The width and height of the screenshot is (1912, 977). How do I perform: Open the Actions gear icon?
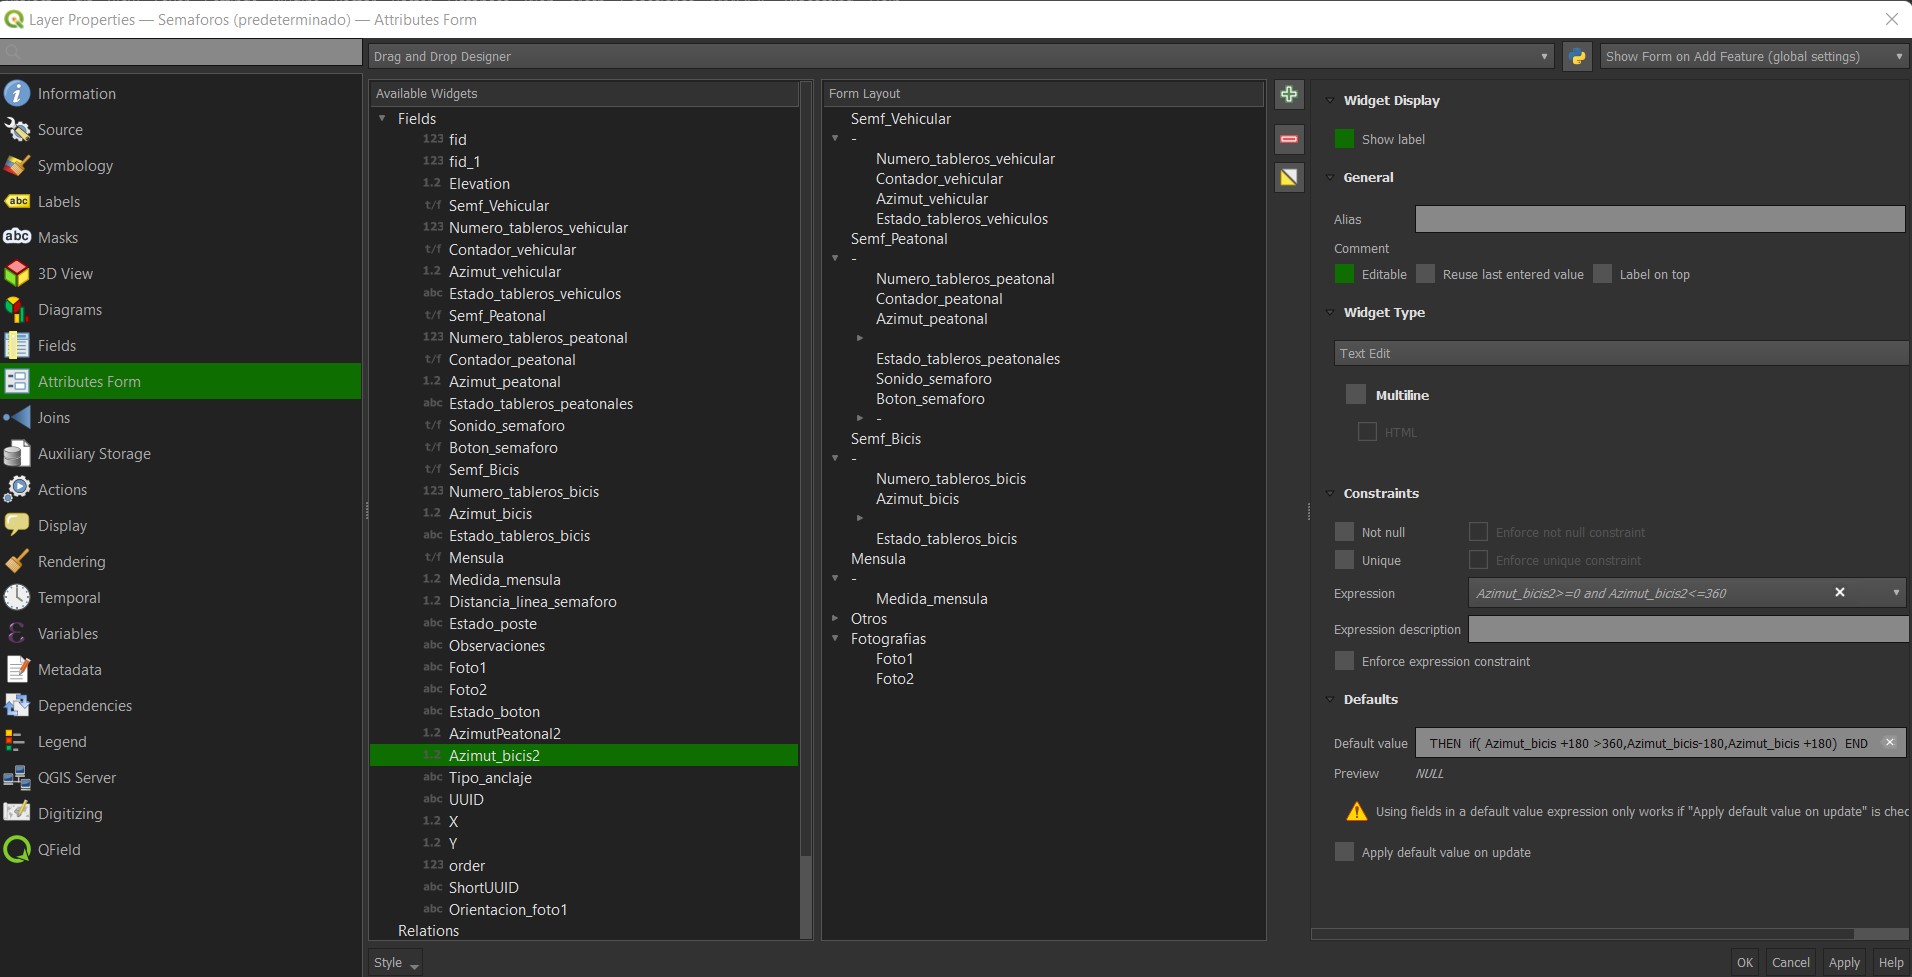(x=17, y=489)
